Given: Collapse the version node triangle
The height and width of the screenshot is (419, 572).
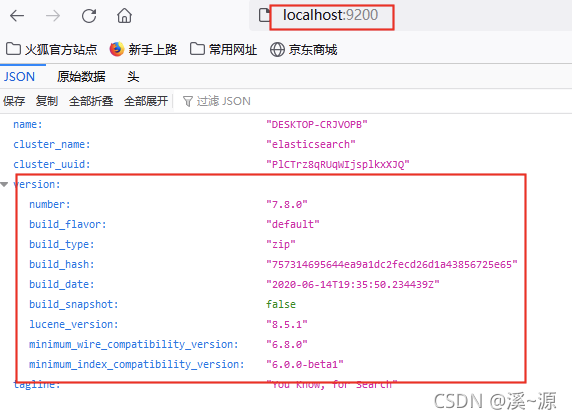Looking at the screenshot, I should (4, 185).
